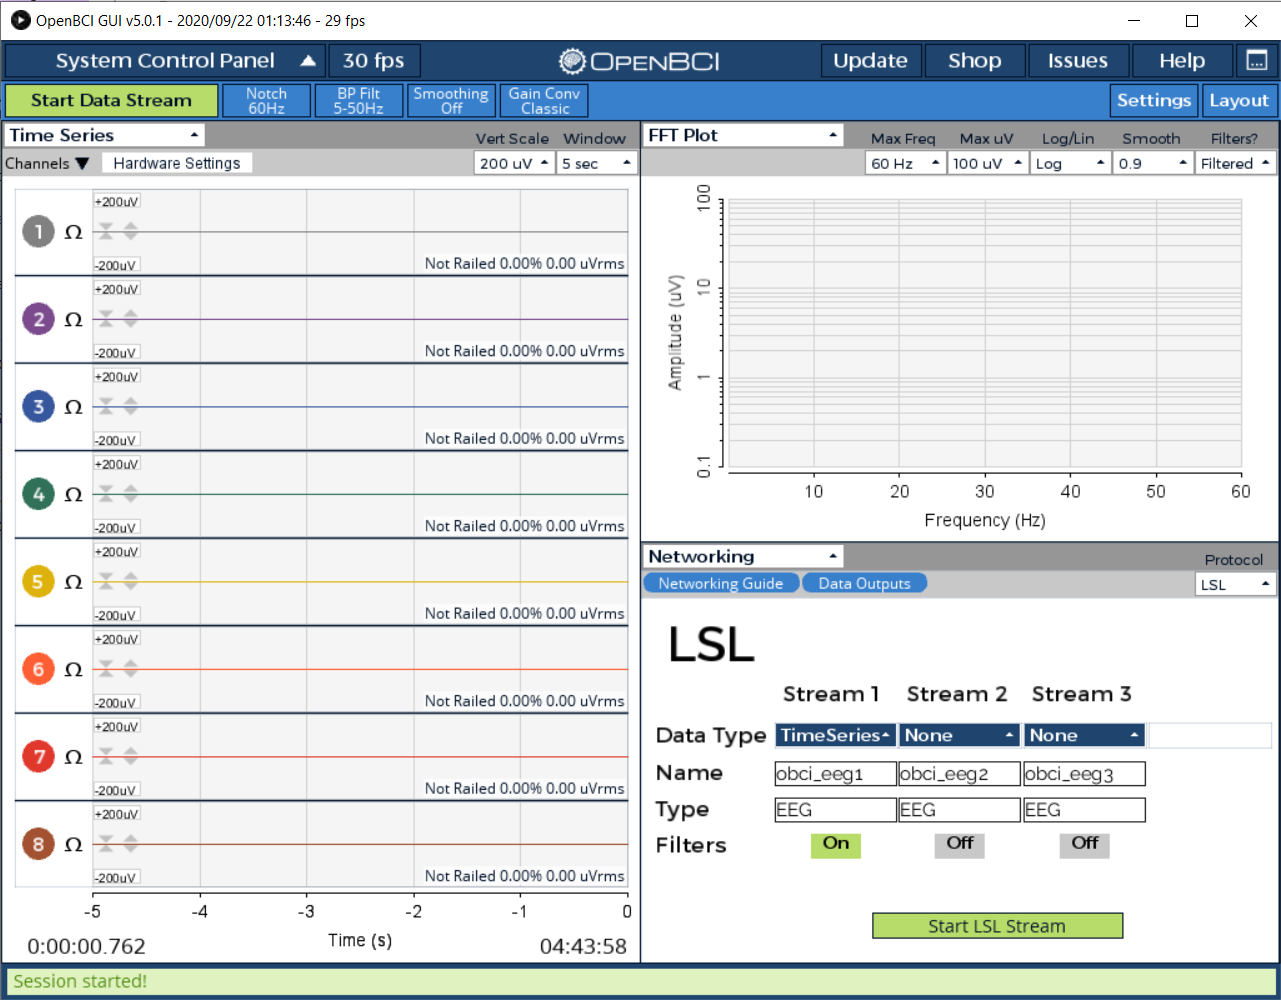Click channel 6 impedance ohm icon

point(73,670)
